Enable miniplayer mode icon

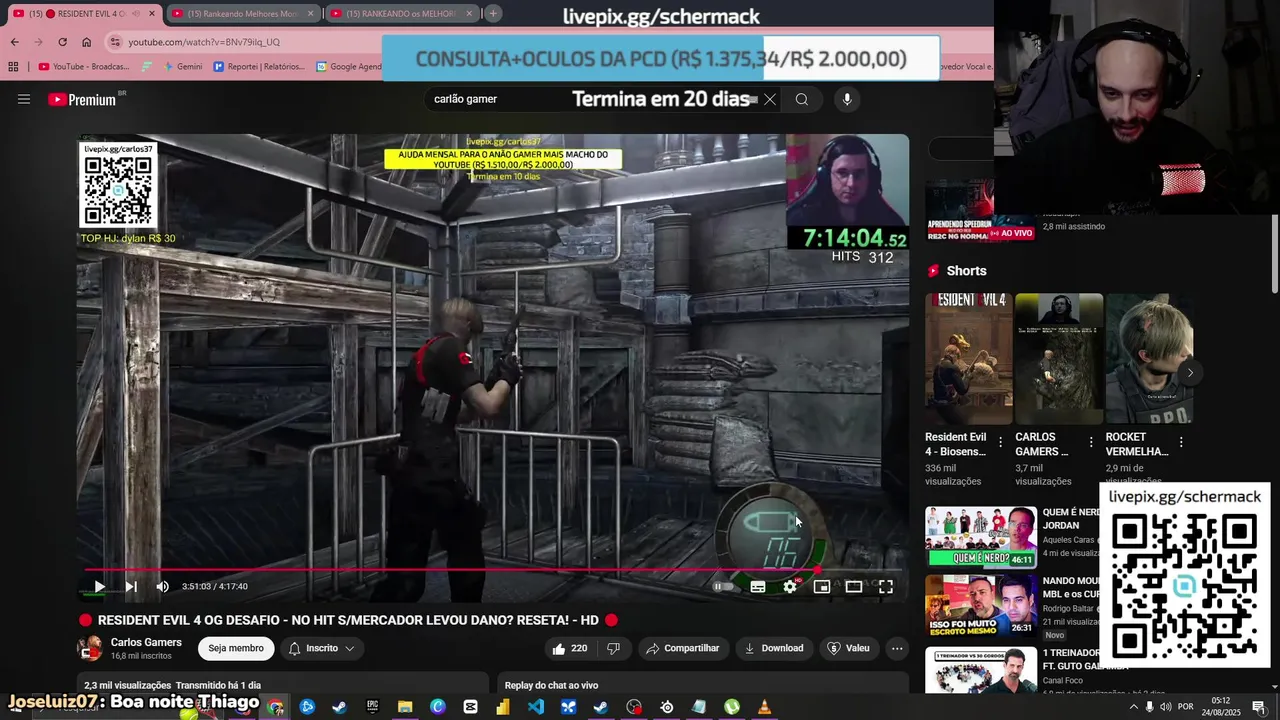pos(822,587)
